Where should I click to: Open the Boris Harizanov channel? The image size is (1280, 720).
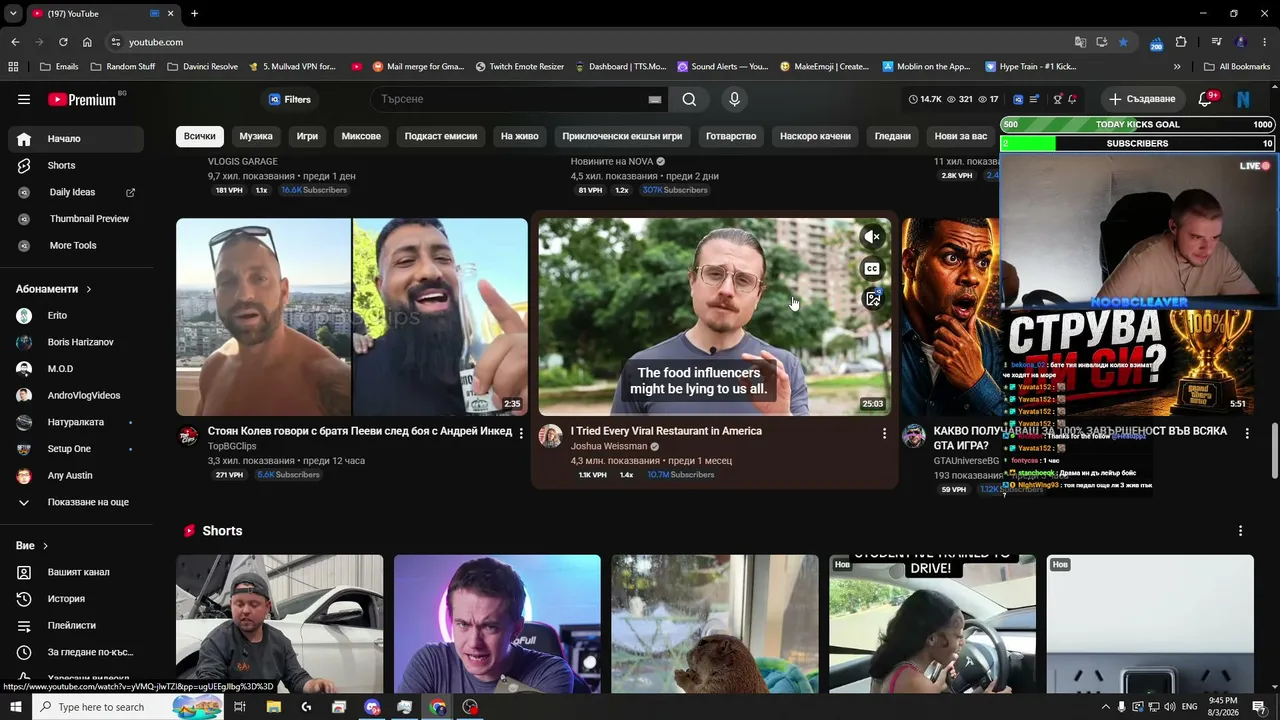76,342
